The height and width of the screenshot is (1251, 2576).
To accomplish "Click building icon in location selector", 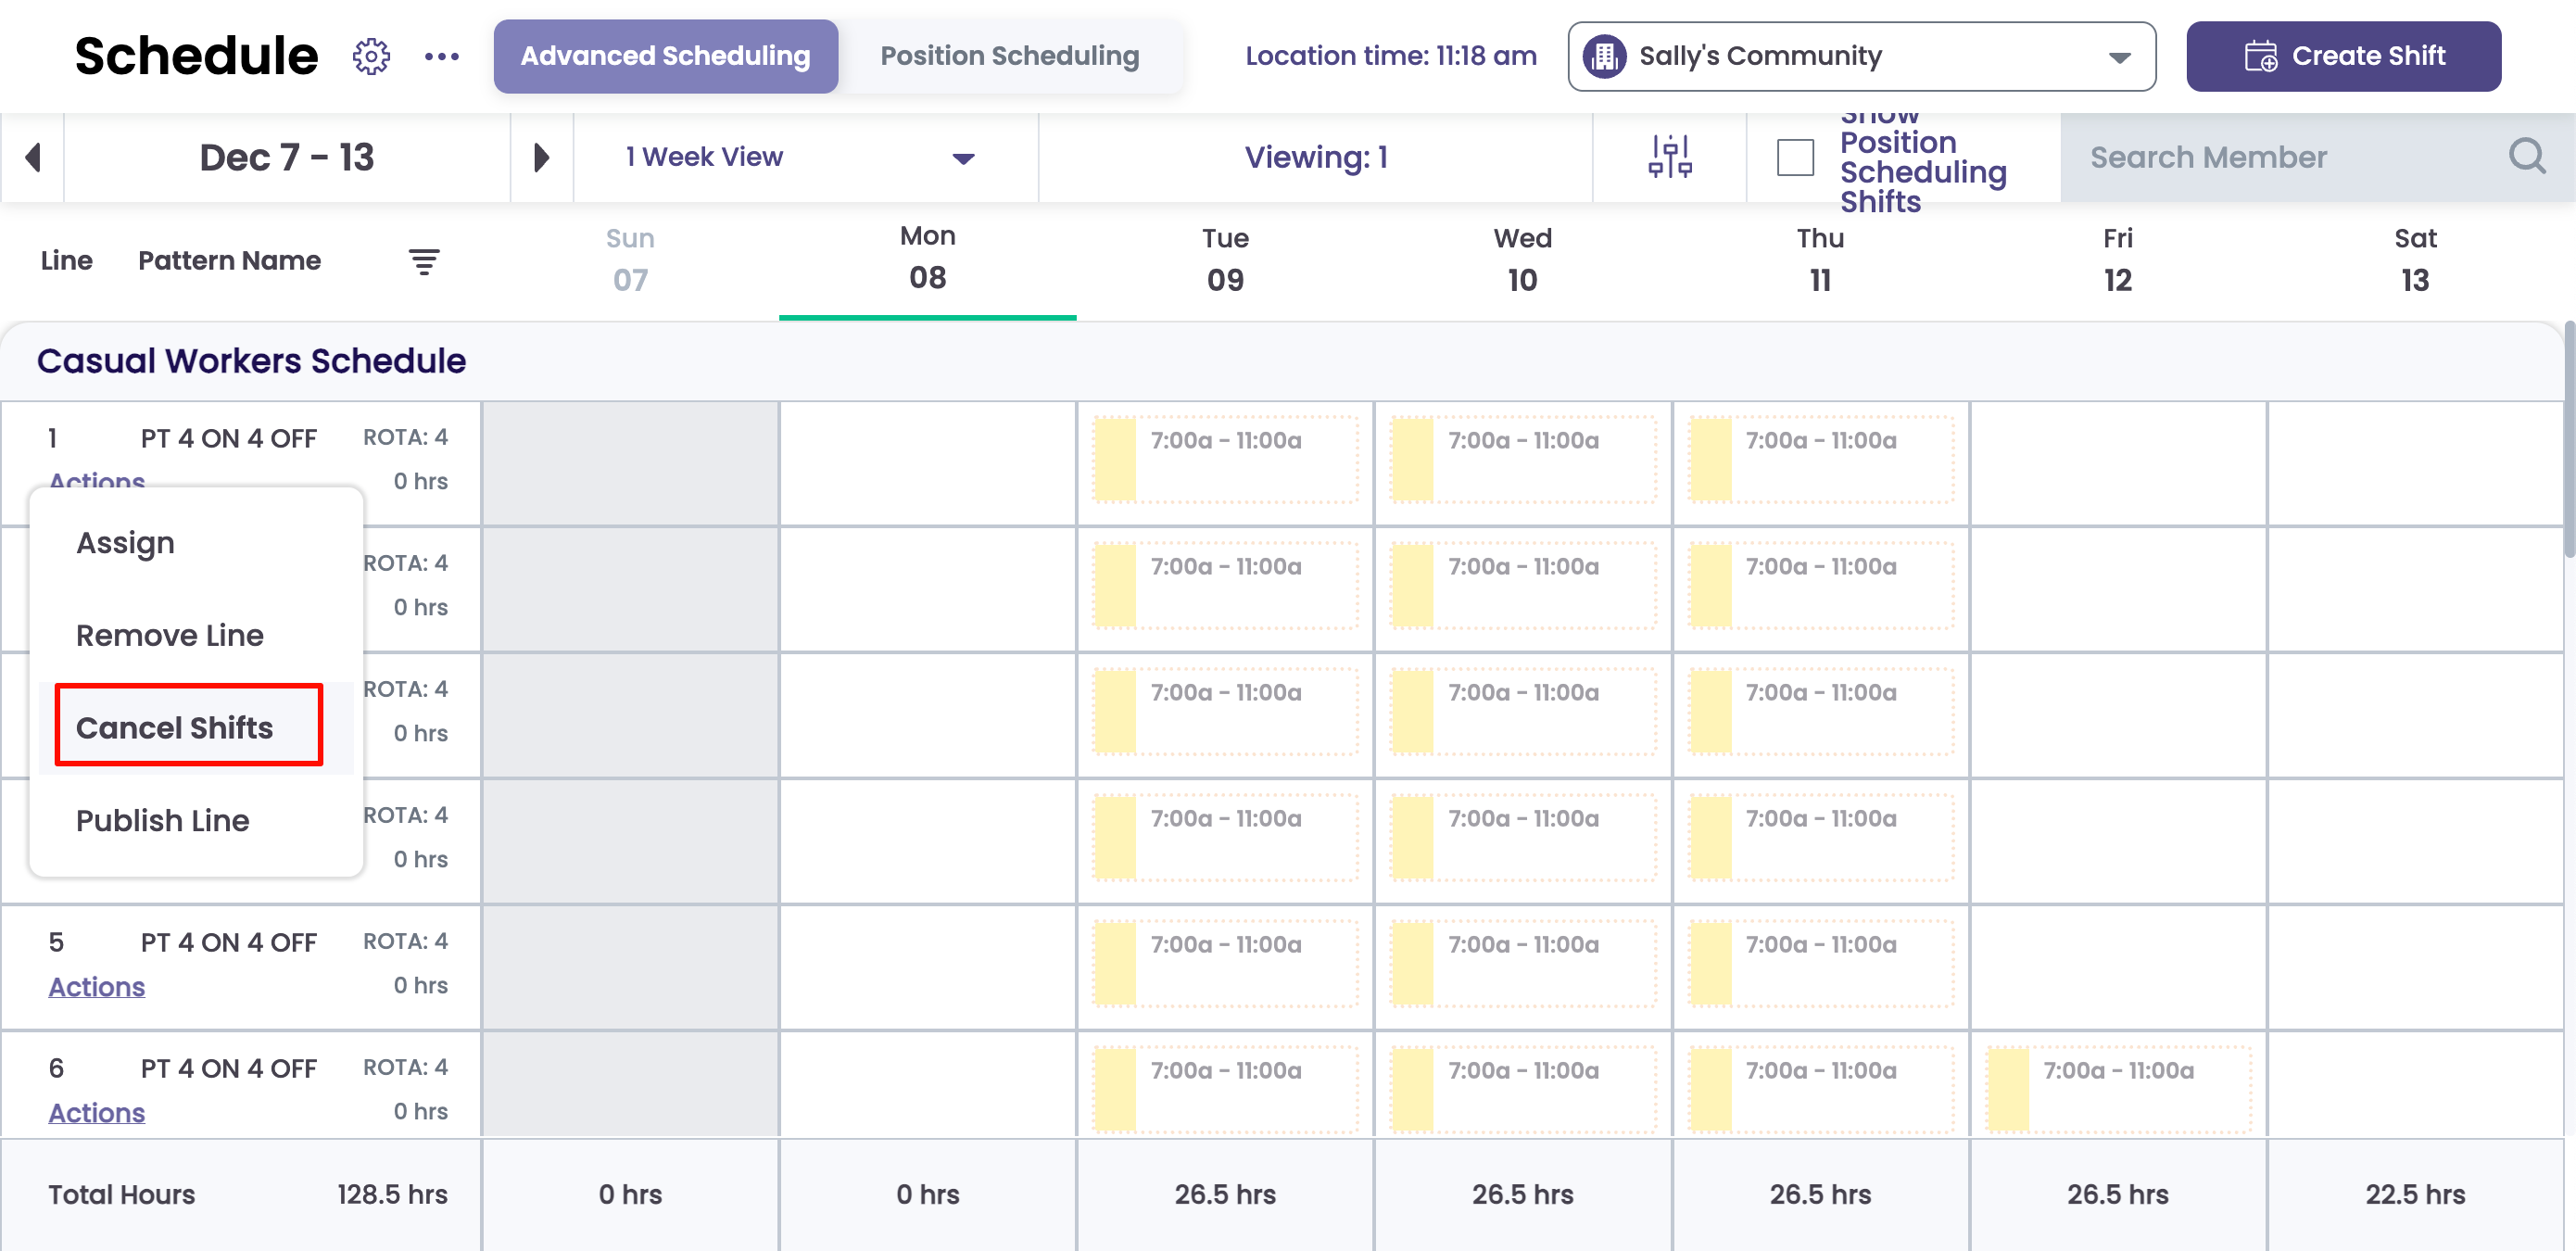I will (x=1604, y=56).
